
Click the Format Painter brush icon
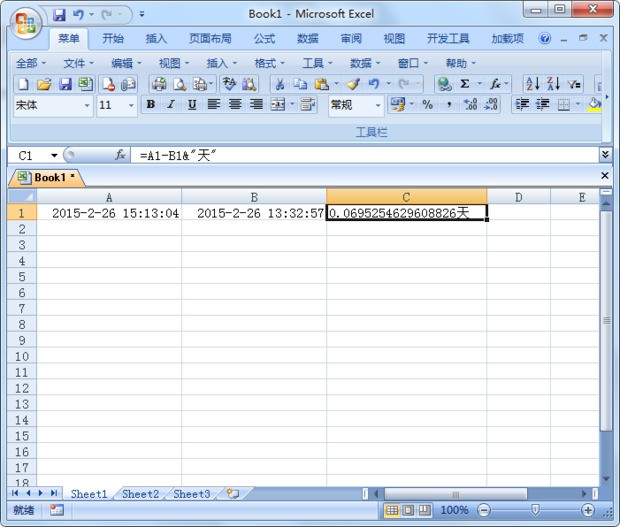(352, 84)
